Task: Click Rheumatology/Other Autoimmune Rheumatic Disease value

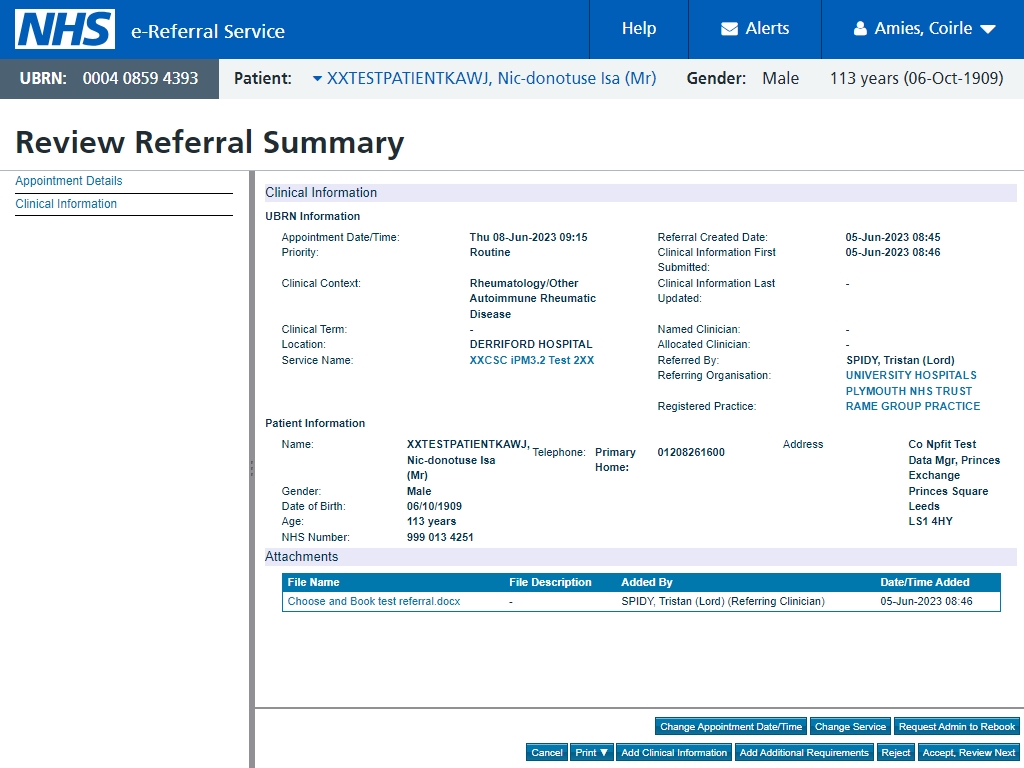Action: (x=533, y=299)
